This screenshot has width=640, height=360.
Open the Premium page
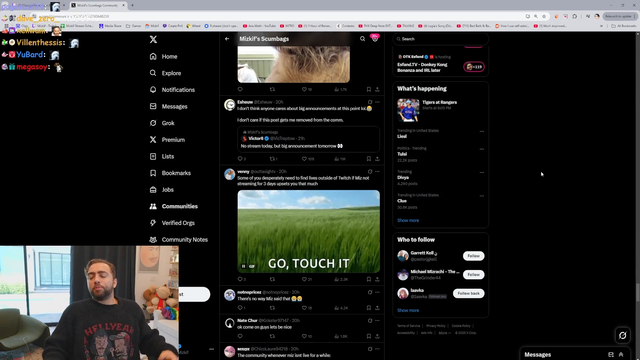tap(167, 140)
